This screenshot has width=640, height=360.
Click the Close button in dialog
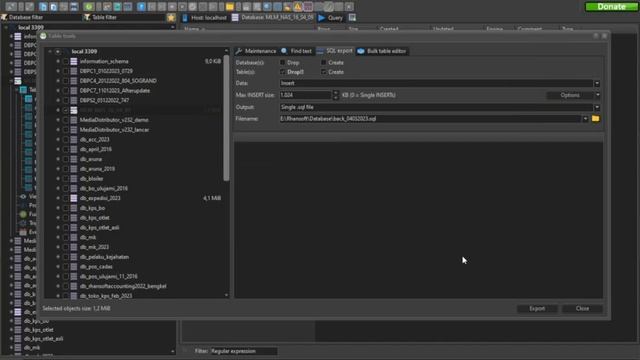click(582, 309)
